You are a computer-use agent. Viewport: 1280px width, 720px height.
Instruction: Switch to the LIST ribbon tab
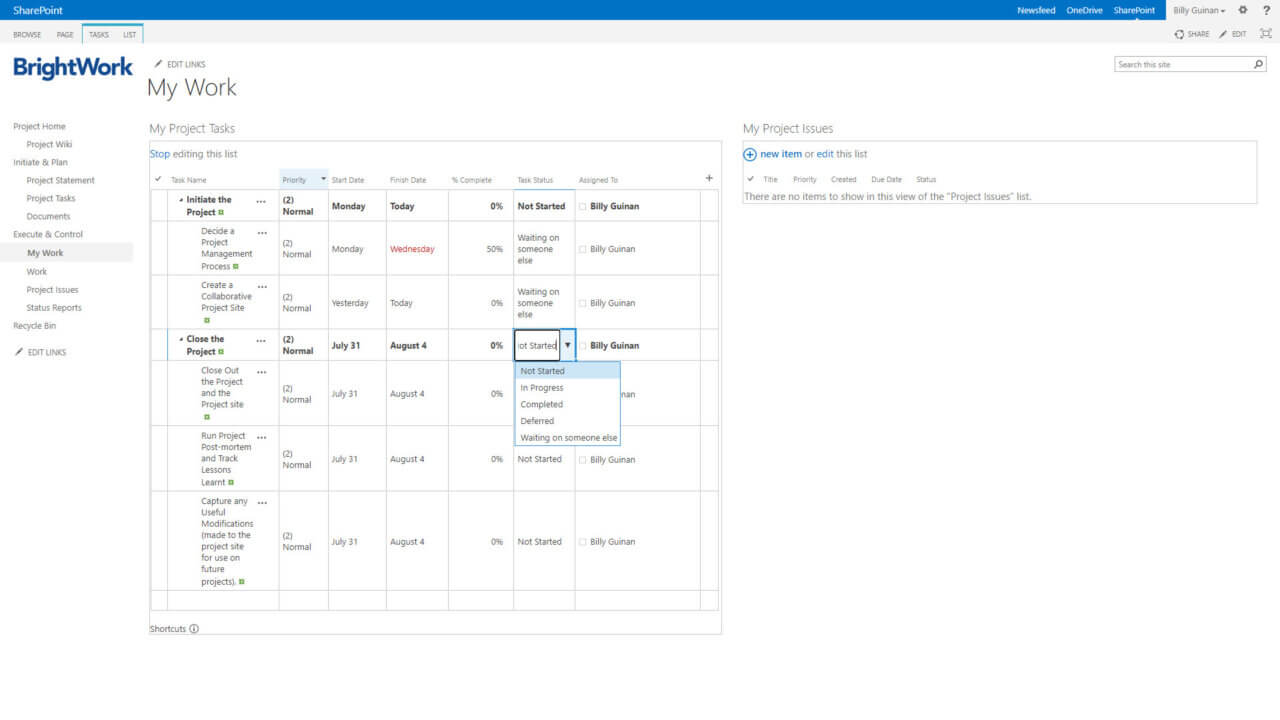pyautogui.click(x=130, y=33)
